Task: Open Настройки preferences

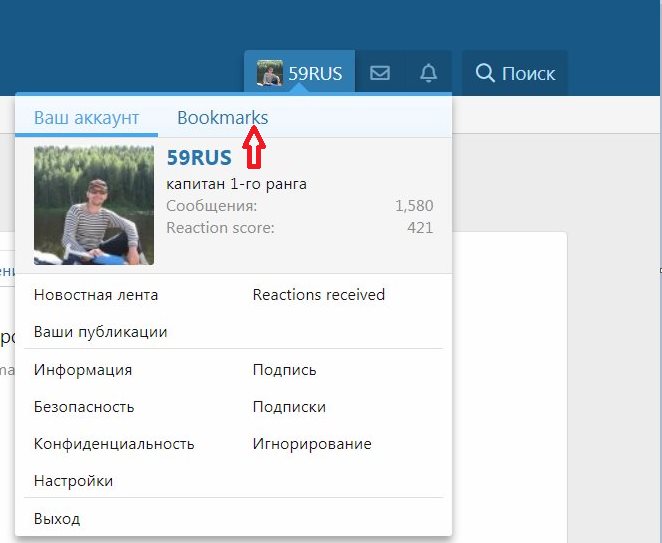Action: pos(73,481)
